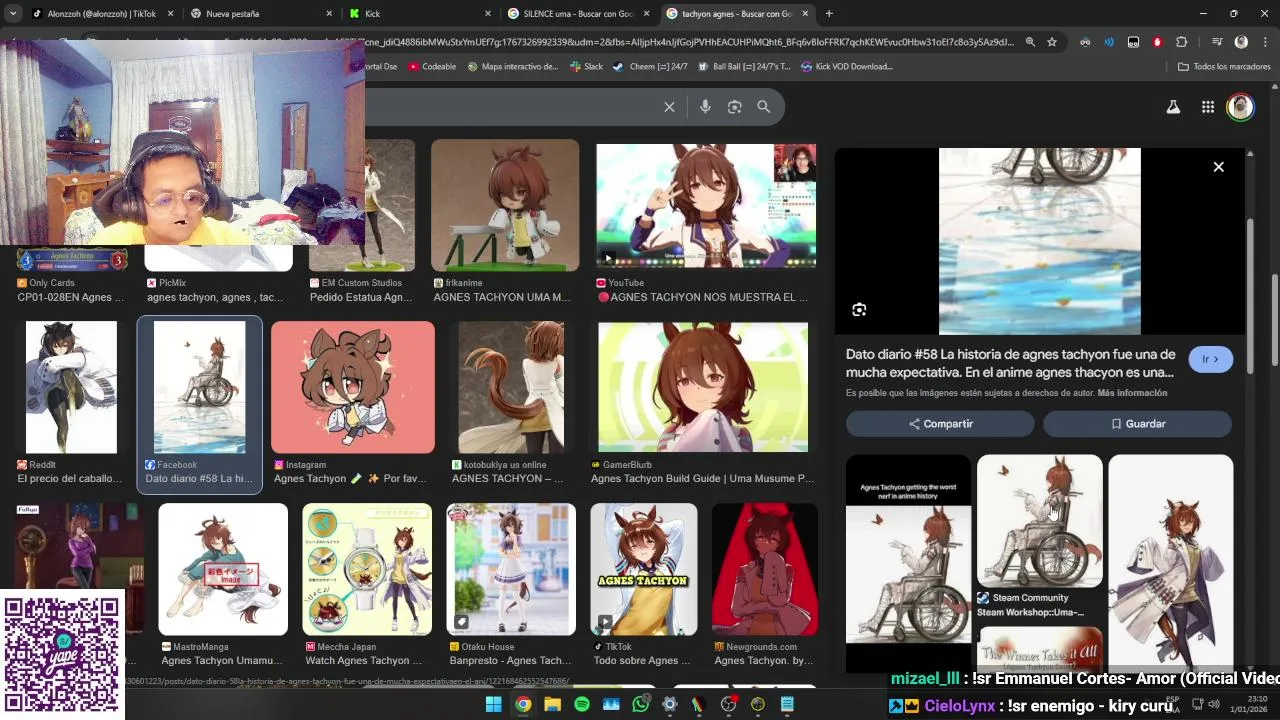
Task: Open the Chrome profile avatar in toolbar
Action: click(1241, 42)
